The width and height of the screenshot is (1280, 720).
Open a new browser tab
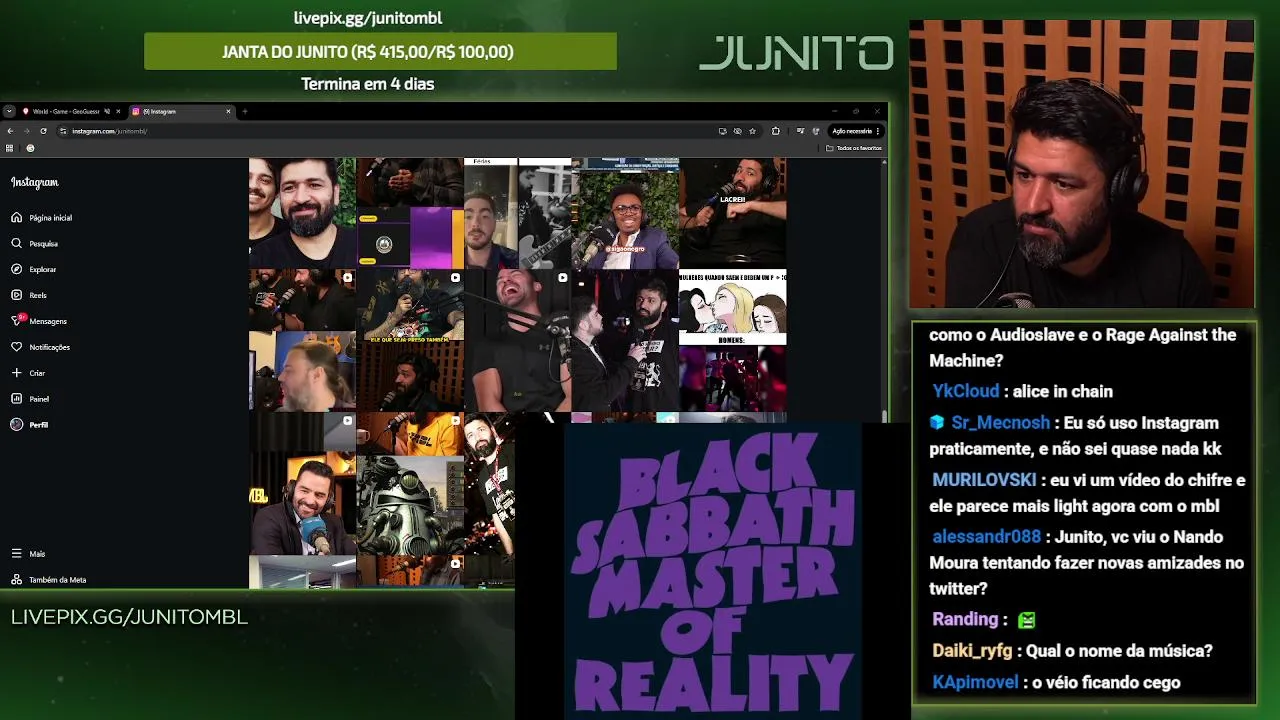pyautogui.click(x=244, y=111)
